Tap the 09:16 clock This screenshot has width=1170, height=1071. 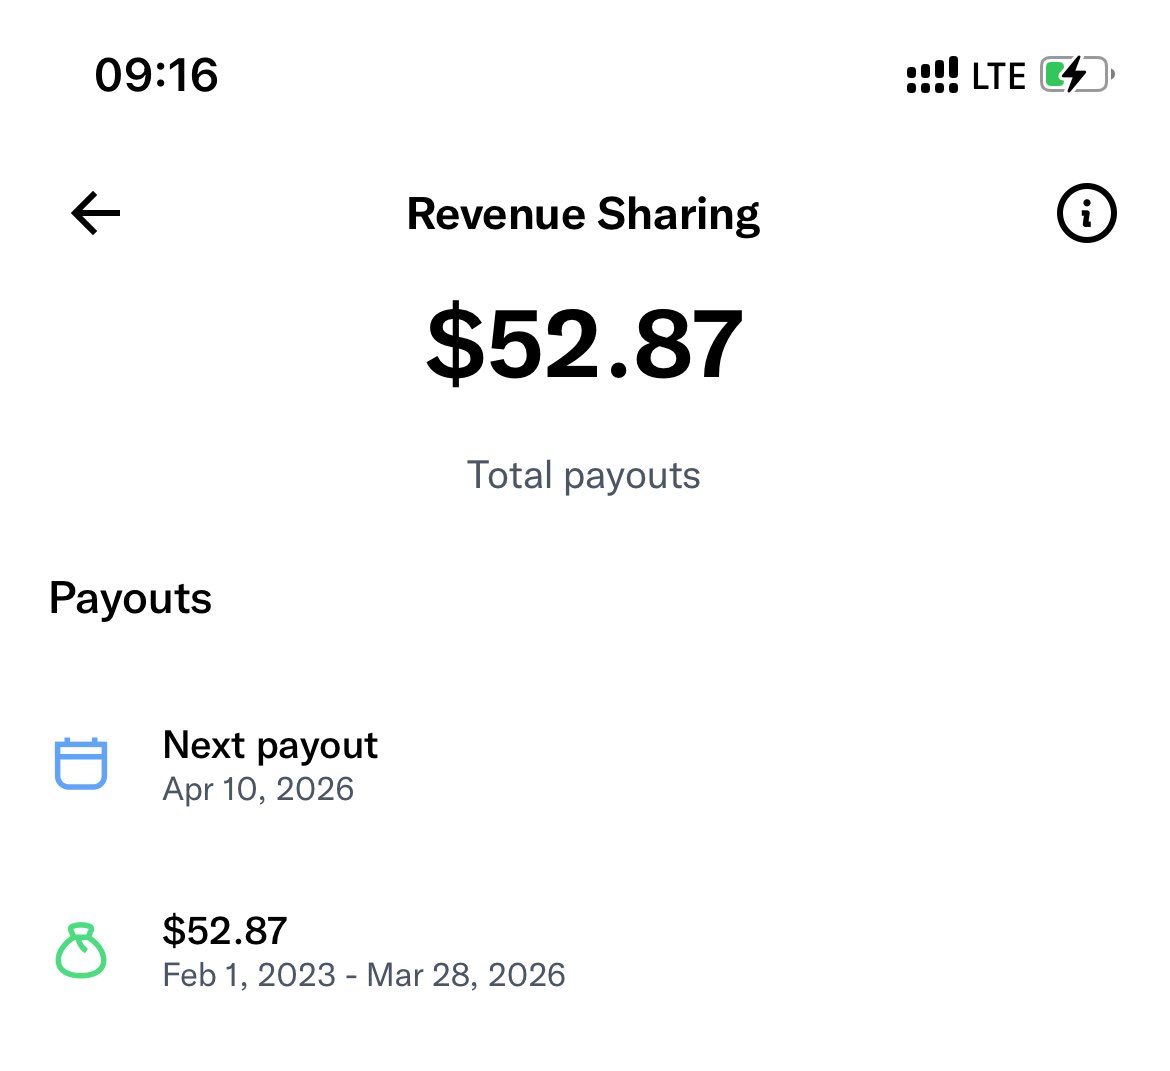(156, 75)
